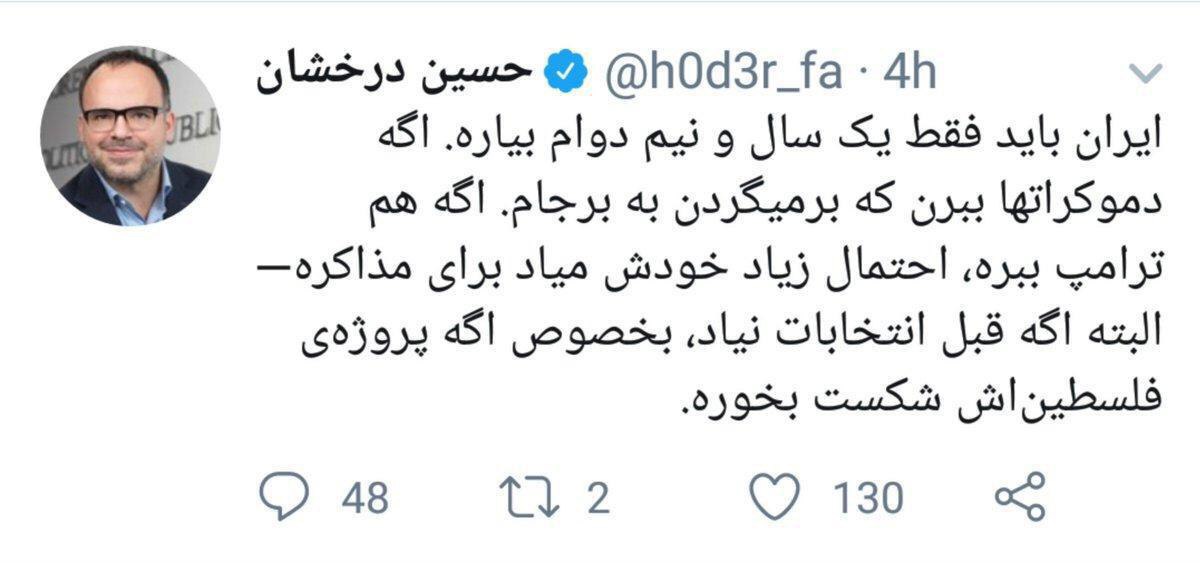1200x563 pixels.
Task: View the 2 retweets count
Action: [598, 498]
